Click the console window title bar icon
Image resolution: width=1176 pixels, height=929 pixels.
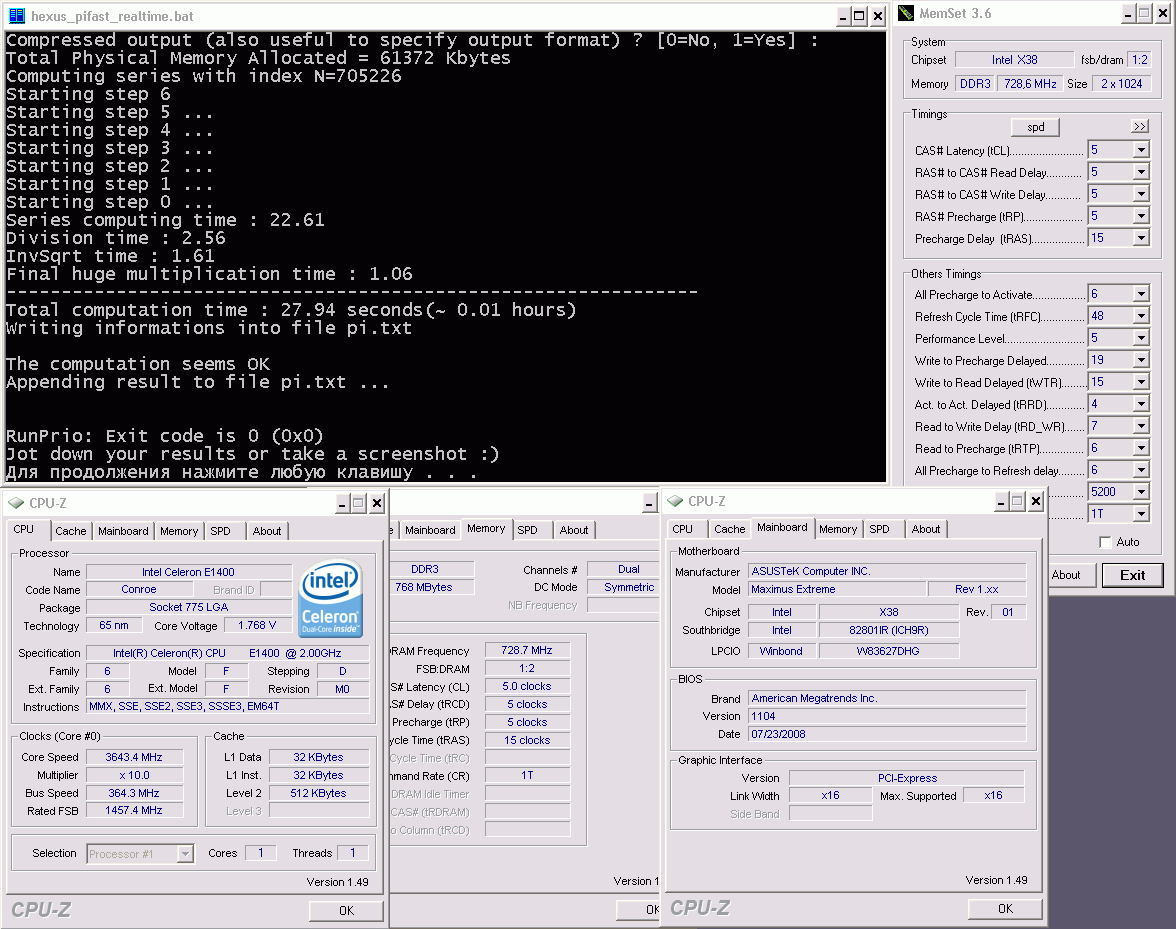[x=16, y=15]
